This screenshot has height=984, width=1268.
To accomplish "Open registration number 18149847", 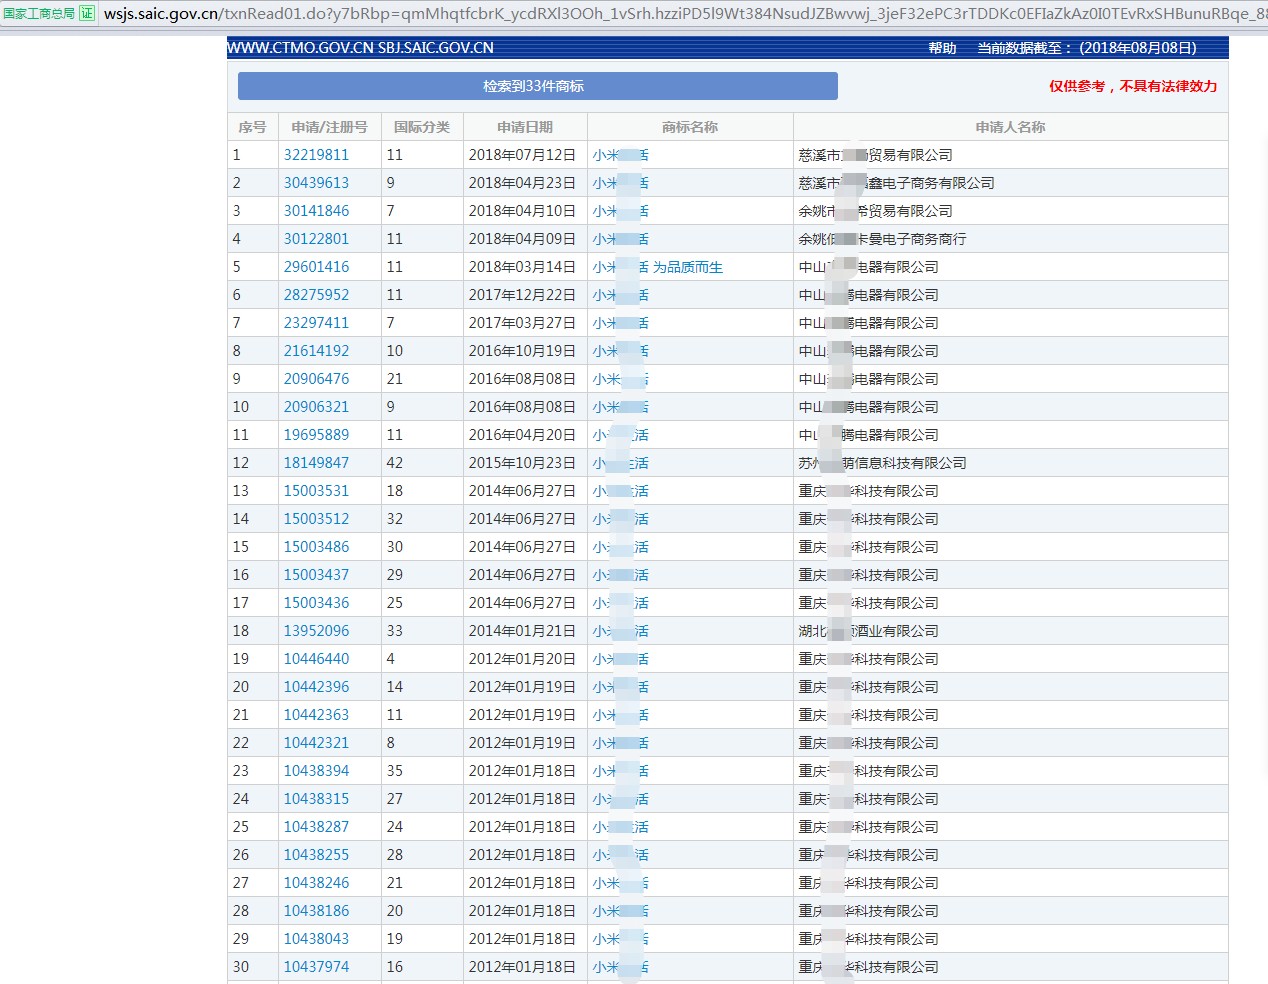I will tap(316, 463).
